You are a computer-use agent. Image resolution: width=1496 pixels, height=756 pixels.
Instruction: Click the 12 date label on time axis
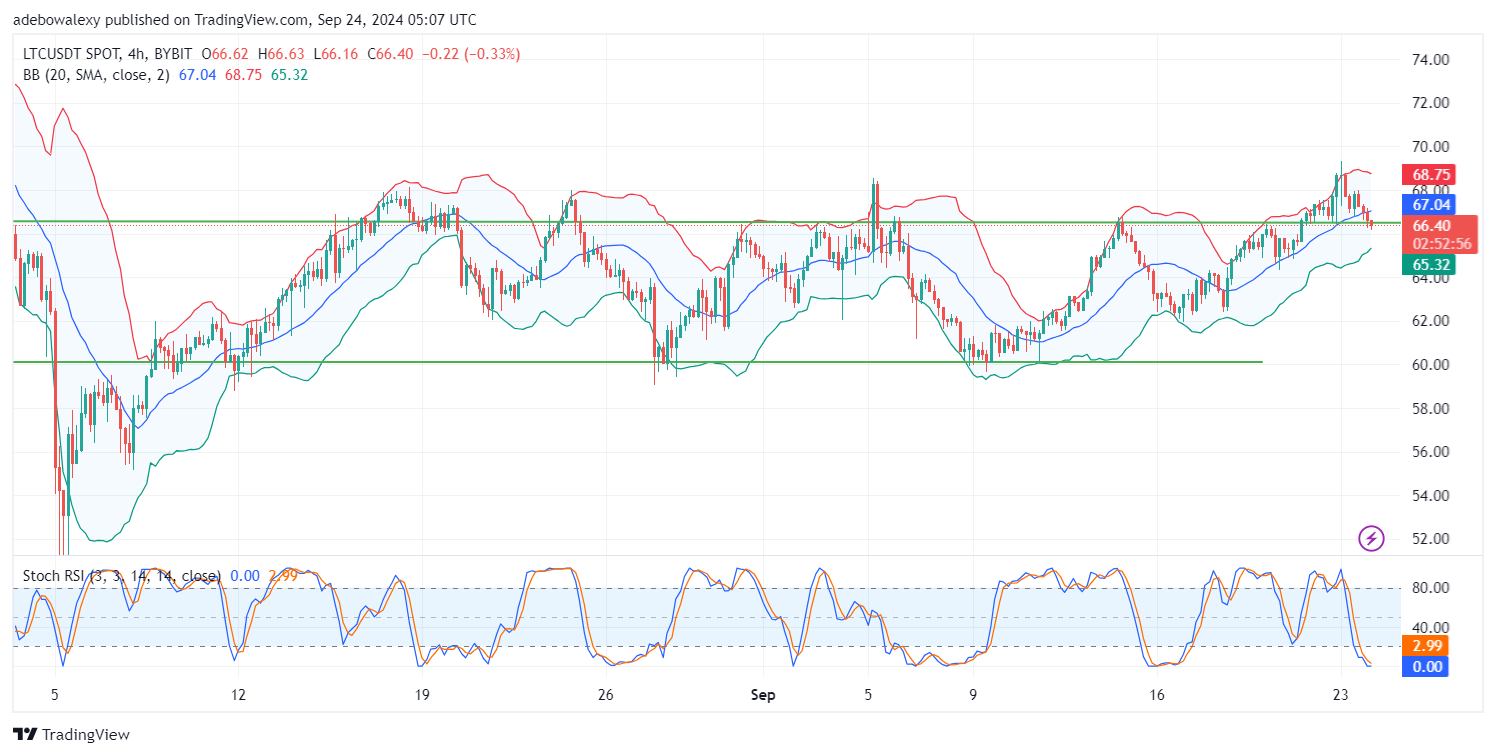pyautogui.click(x=238, y=694)
